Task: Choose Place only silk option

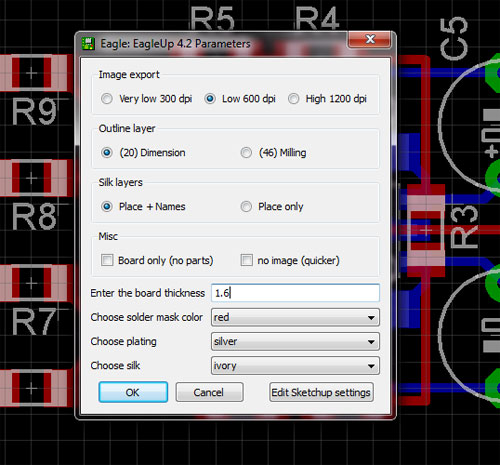Action: pyautogui.click(x=246, y=207)
